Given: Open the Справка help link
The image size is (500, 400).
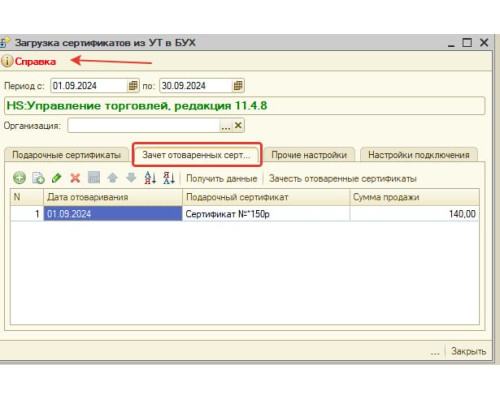Looking at the screenshot, I should pyautogui.click(x=35, y=62).
